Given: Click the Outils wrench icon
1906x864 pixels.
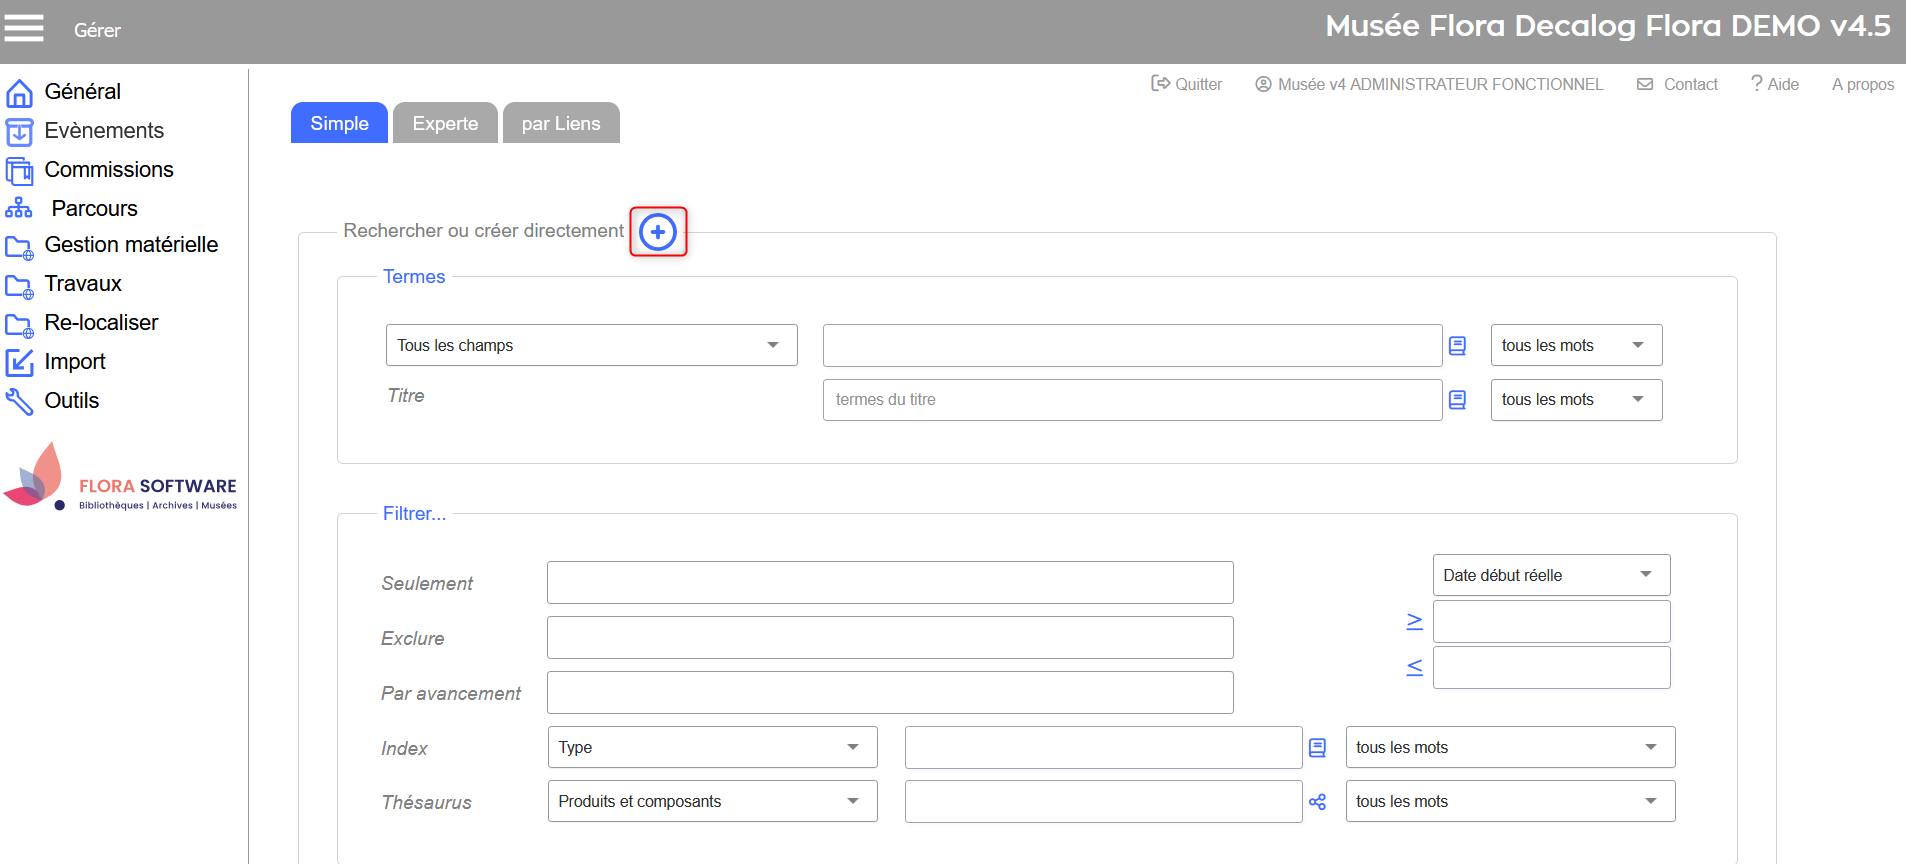Looking at the screenshot, I should pos(19,401).
